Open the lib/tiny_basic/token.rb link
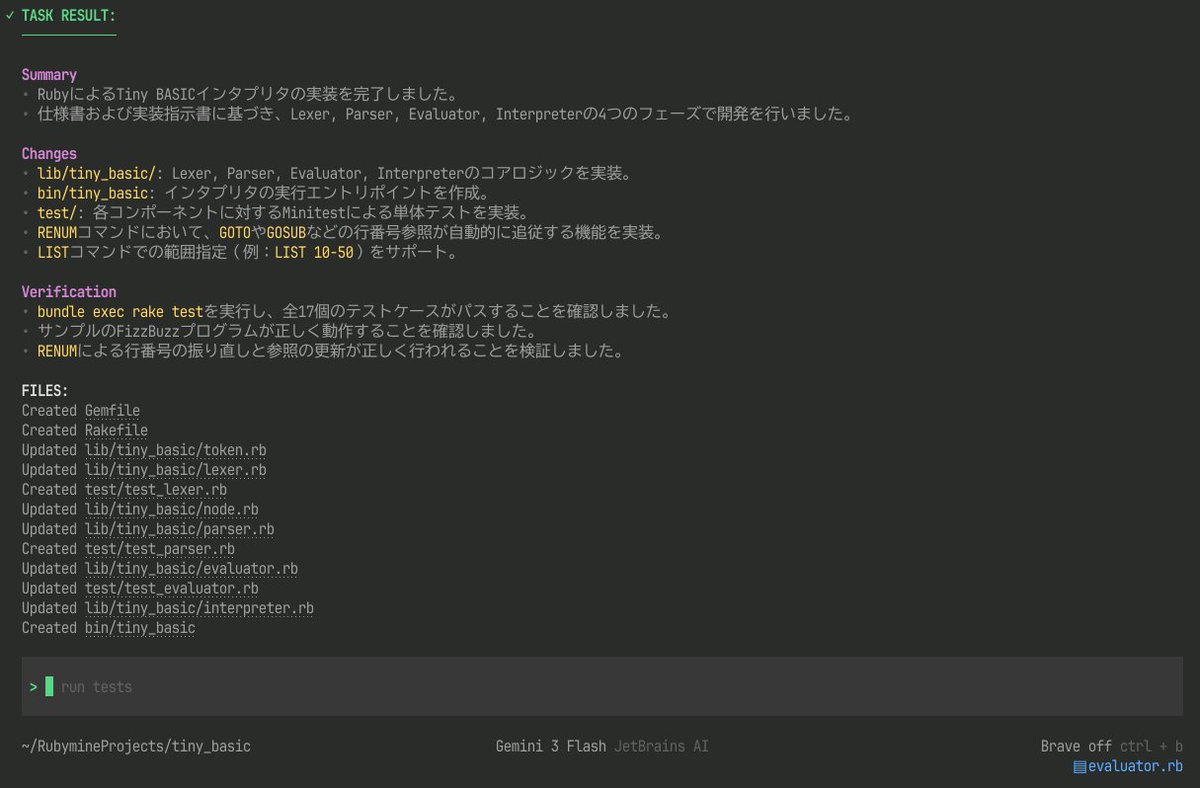This screenshot has height=788, width=1200. coord(175,451)
